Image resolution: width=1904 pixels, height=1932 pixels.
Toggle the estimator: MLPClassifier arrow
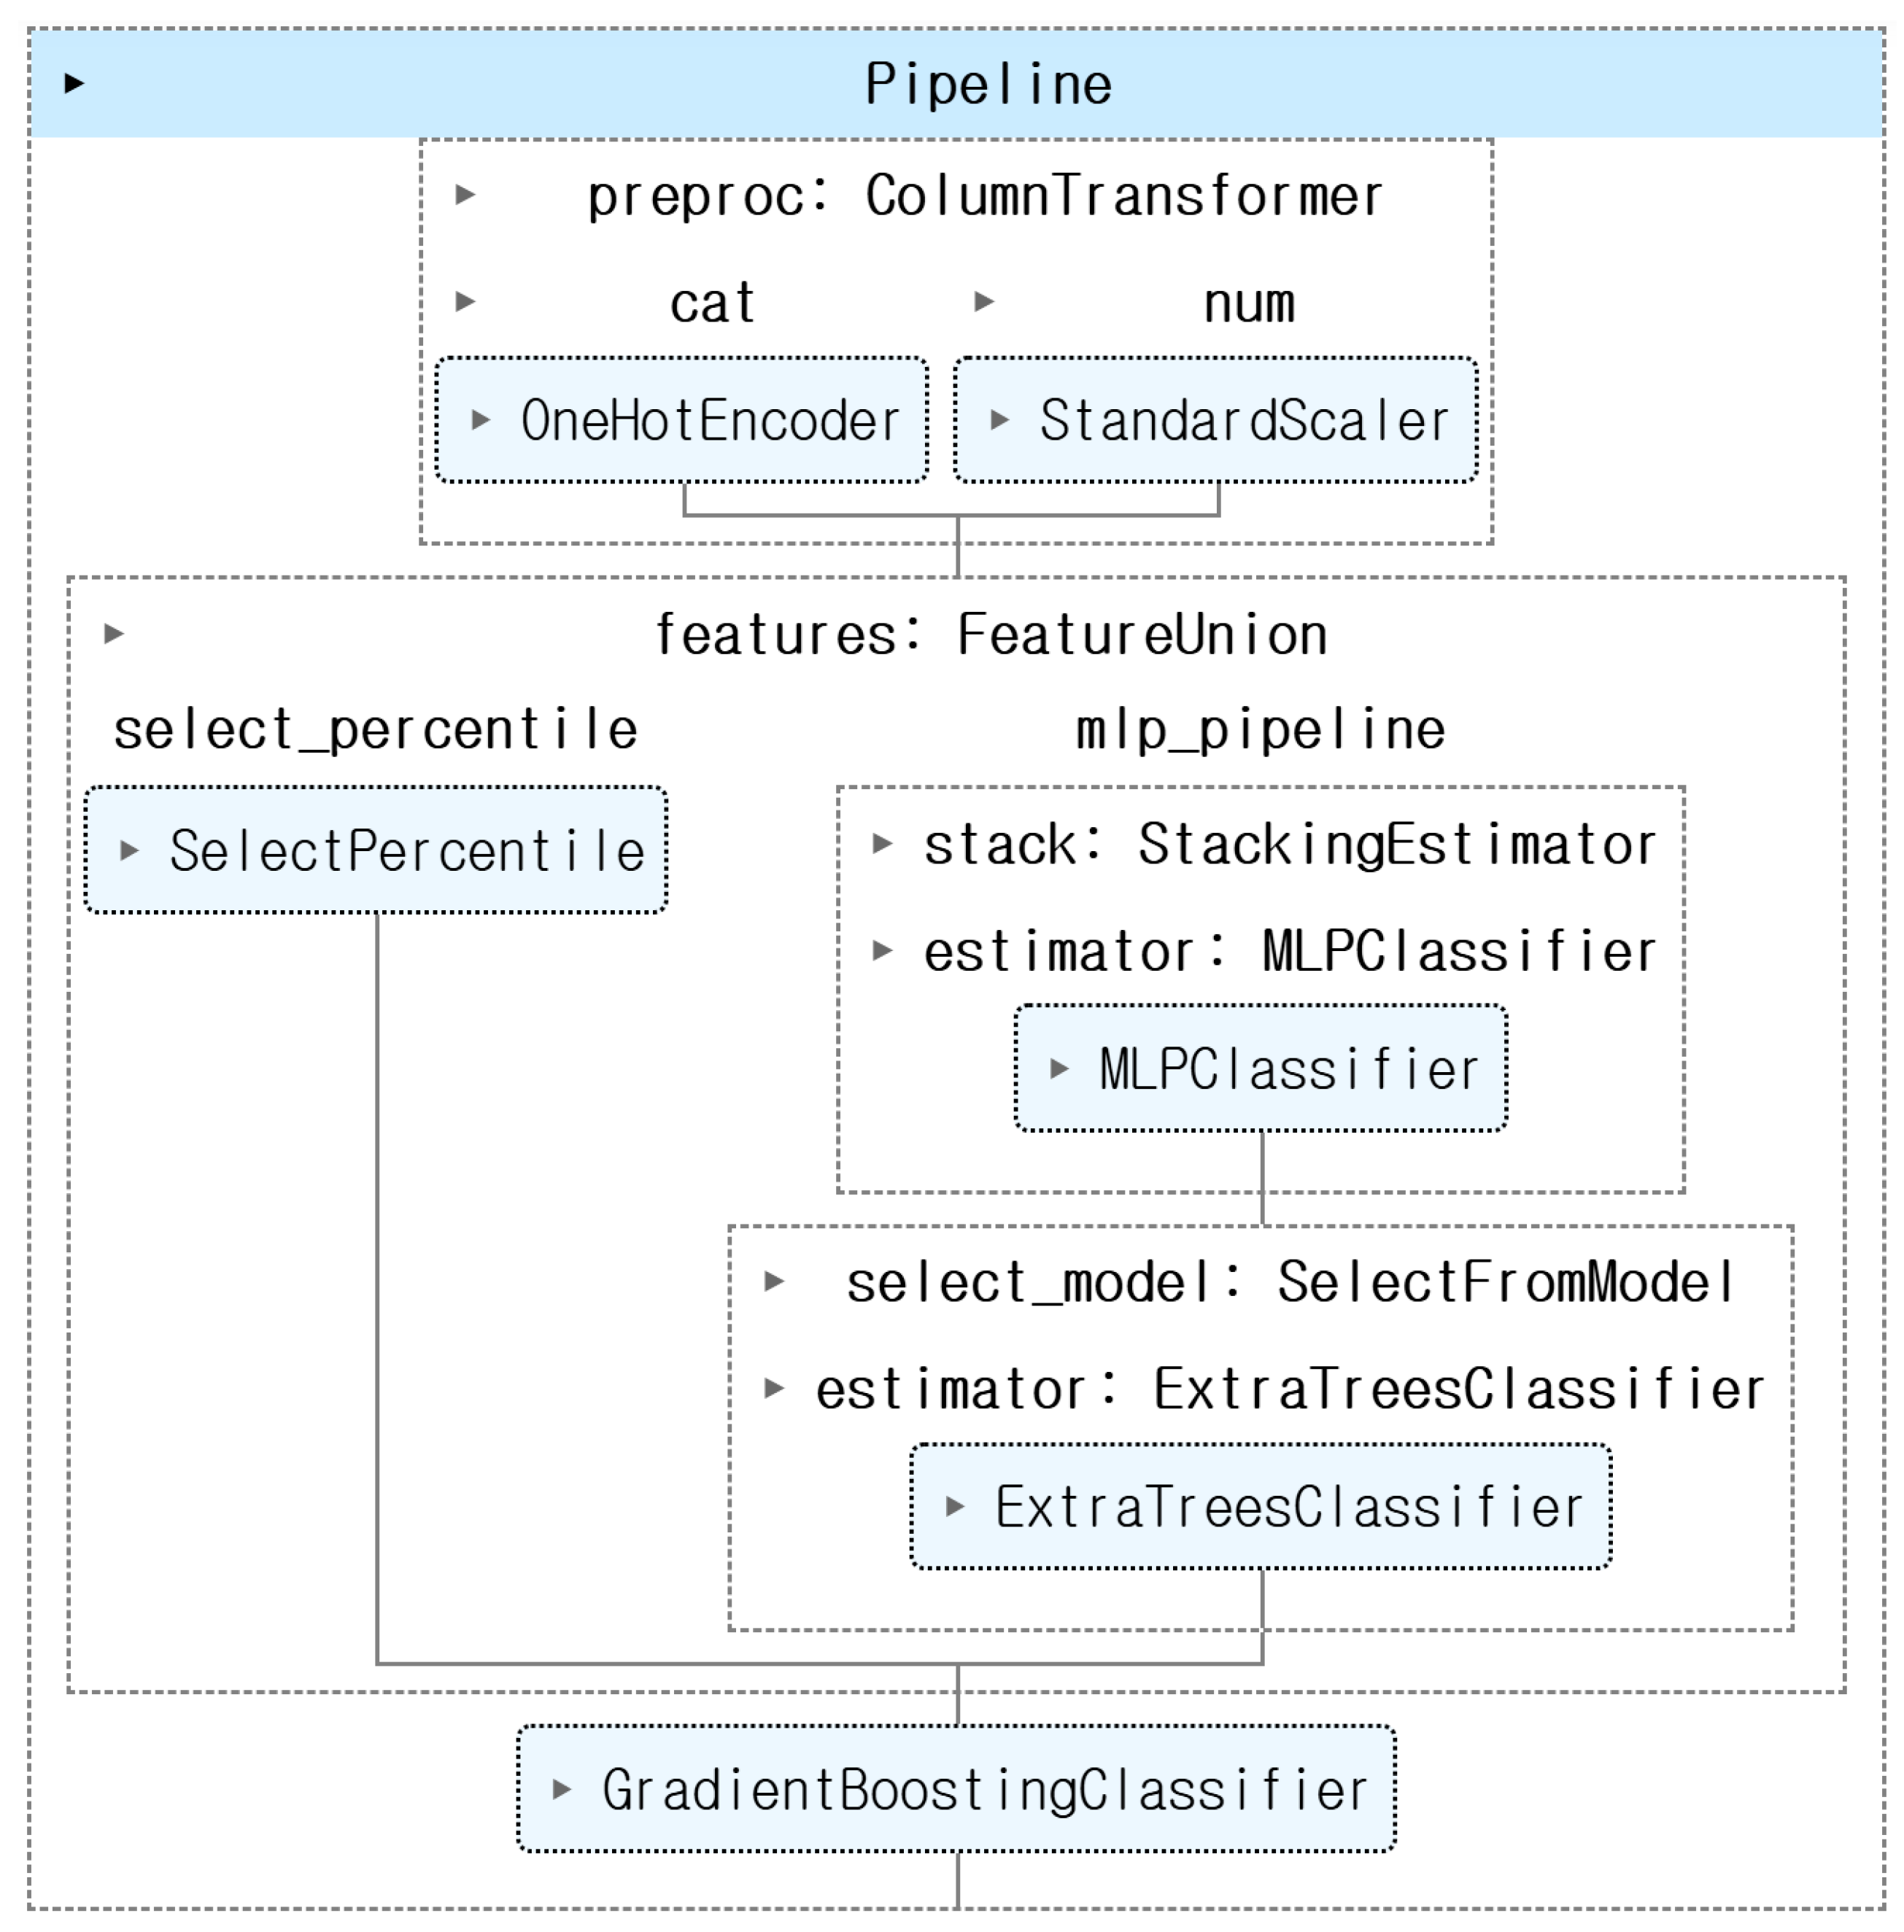coord(882,950)
